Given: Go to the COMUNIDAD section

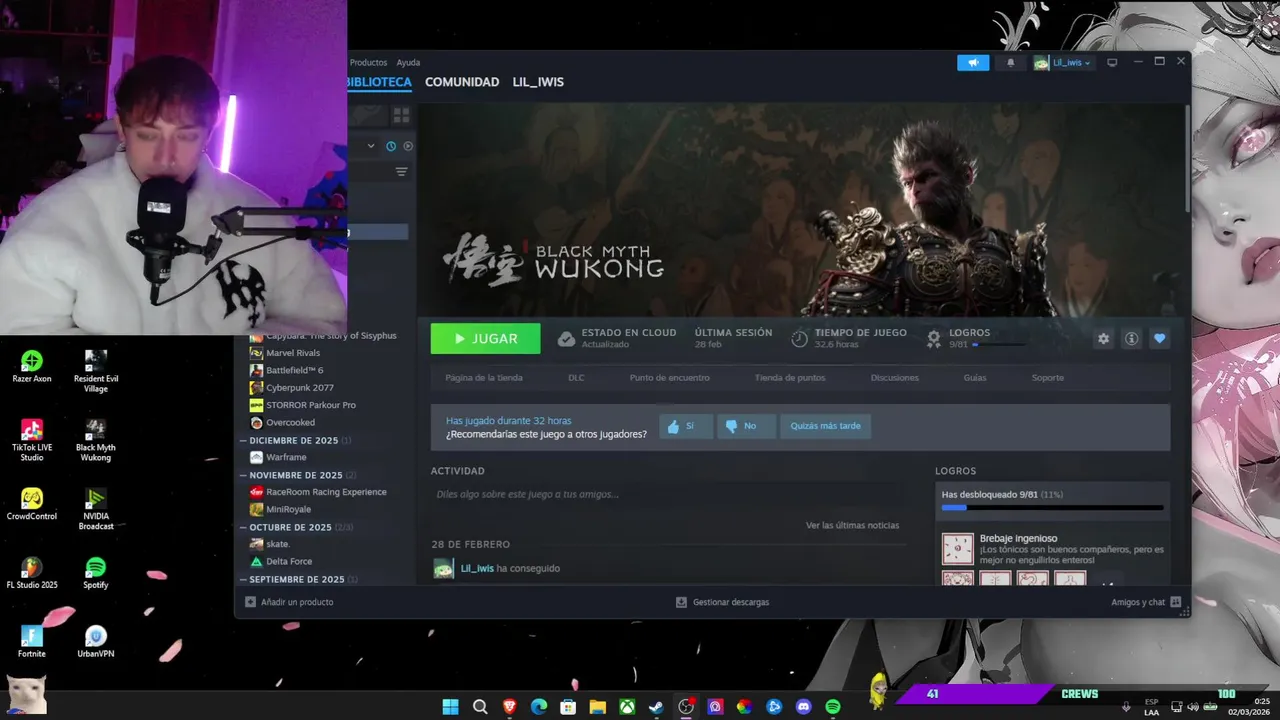Looking at the screenshot, I should (x=462, y=82).
